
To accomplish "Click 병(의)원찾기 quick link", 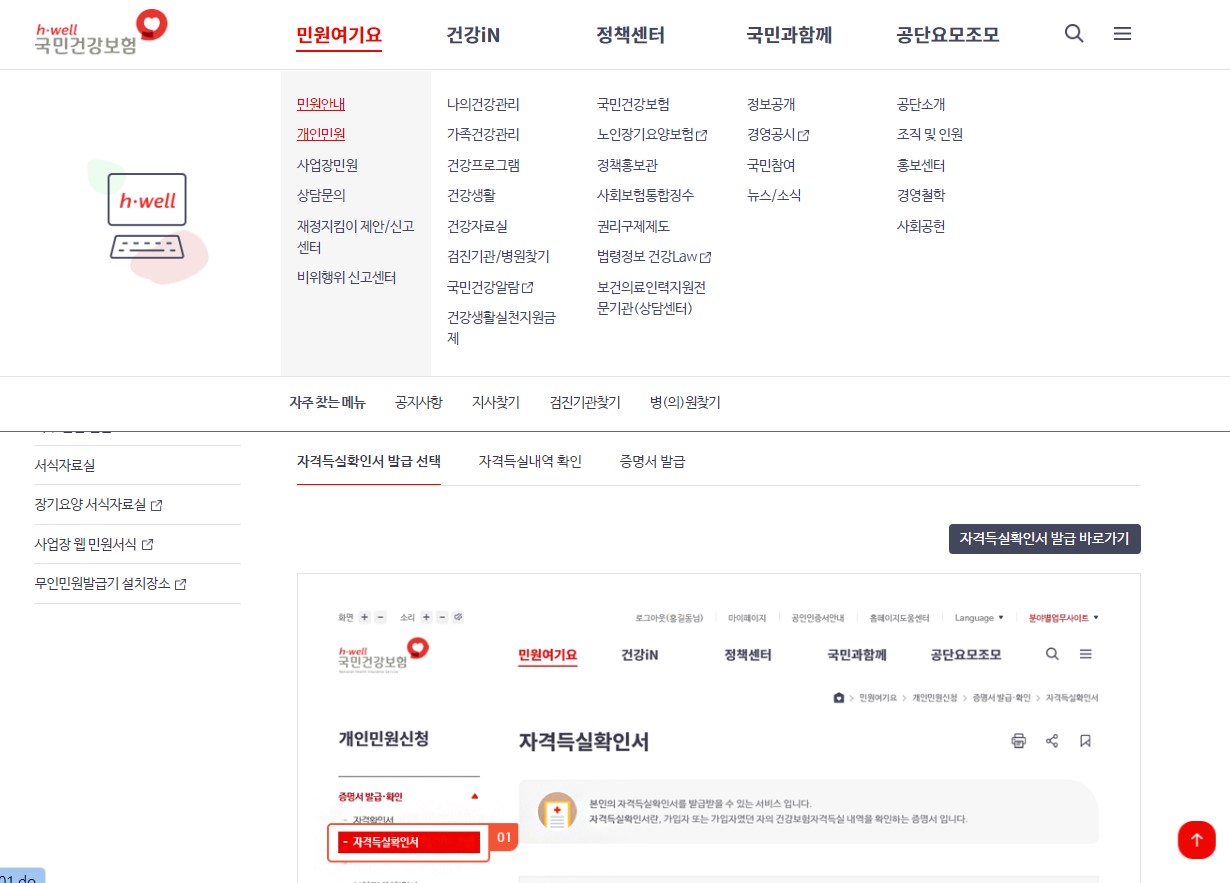I will (x=685, y=402).
